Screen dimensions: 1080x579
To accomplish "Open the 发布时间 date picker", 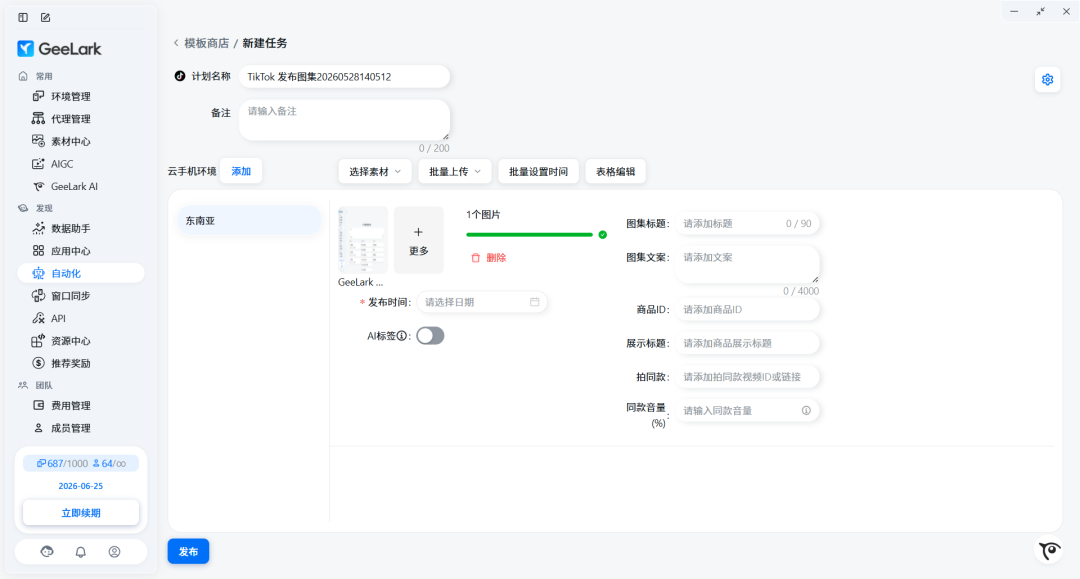I will click(481, 302).
